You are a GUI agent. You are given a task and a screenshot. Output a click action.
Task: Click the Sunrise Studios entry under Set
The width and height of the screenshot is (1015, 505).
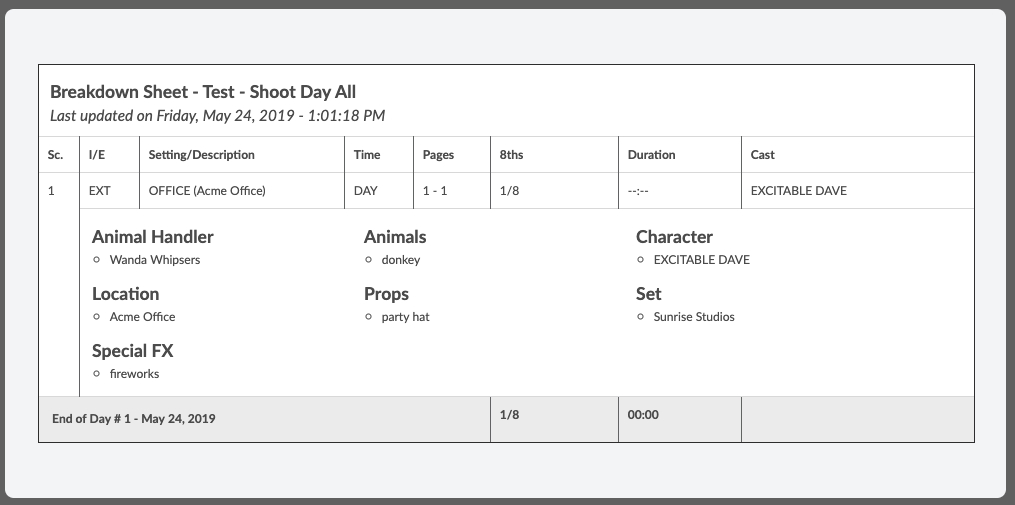tap(693, 317)
